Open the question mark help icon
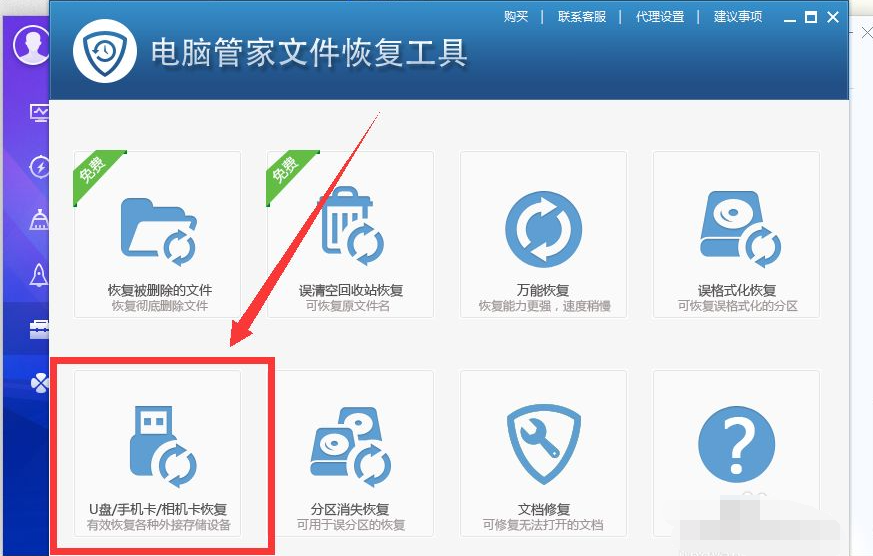 [736, 444]
